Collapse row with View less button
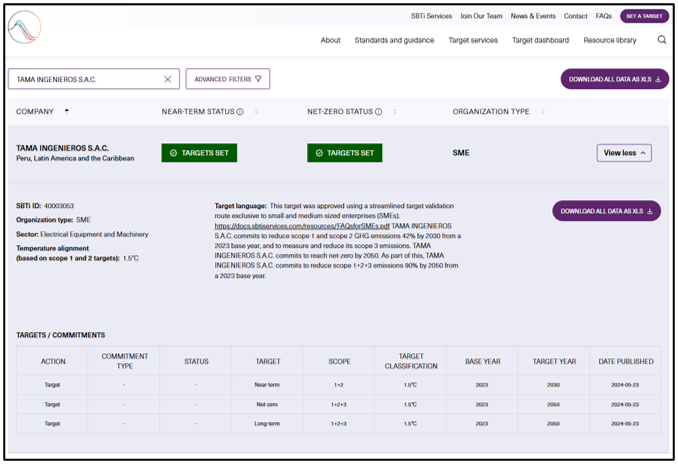The width and height of the screenshot is (678, 465). pos(624,153)
